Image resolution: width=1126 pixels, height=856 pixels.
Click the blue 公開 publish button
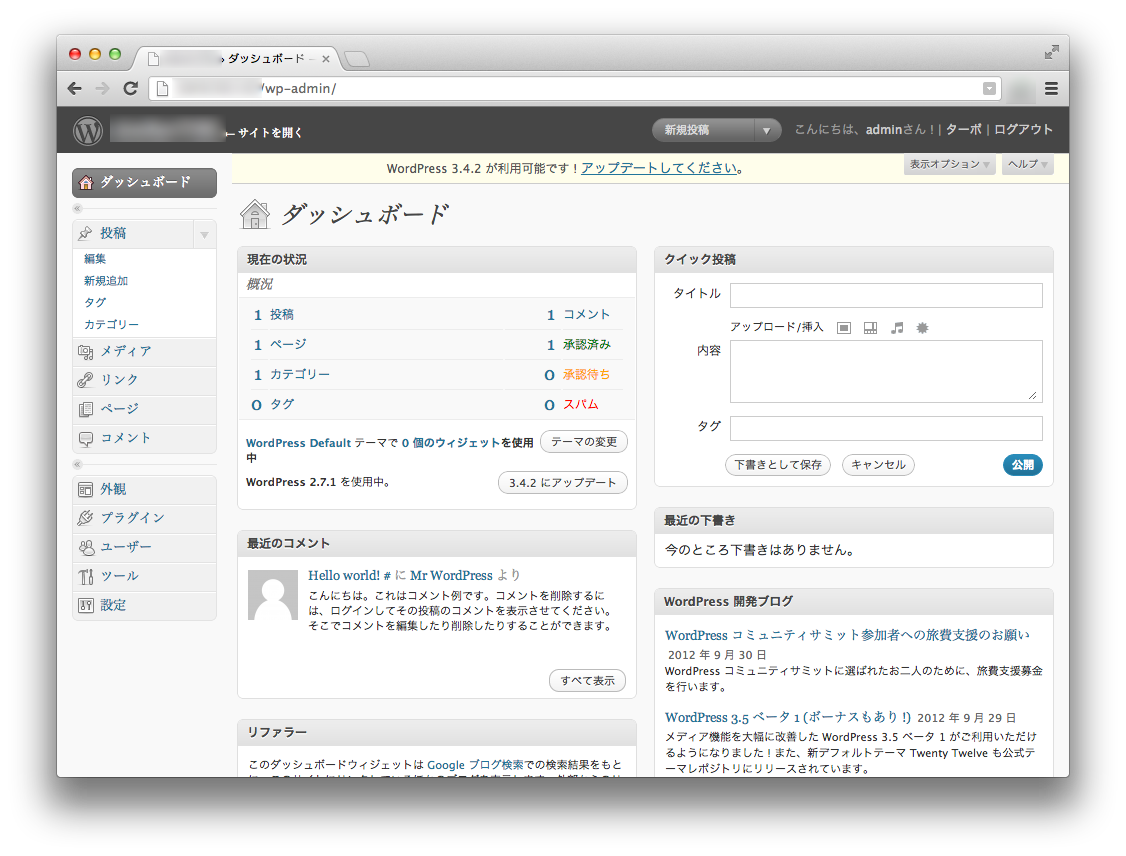(1023, 465)
